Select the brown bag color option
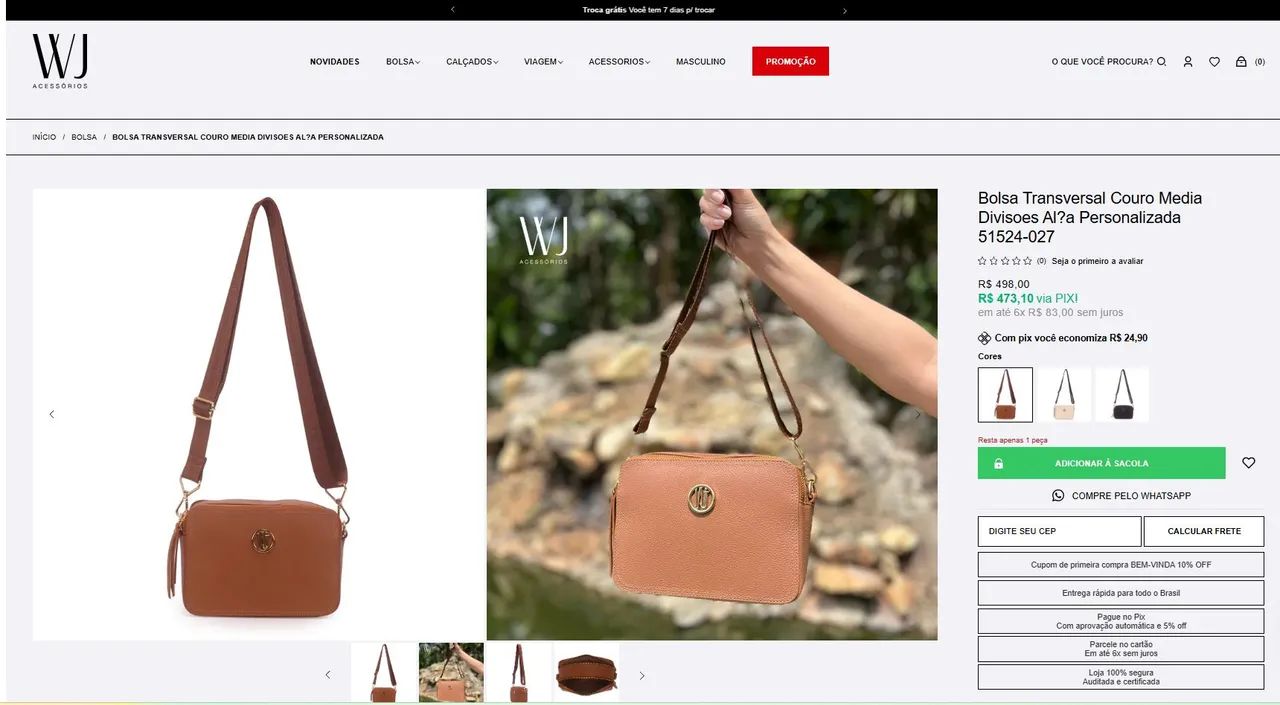This screenshot has height=705, width=1280. [x=1005, y=395]
